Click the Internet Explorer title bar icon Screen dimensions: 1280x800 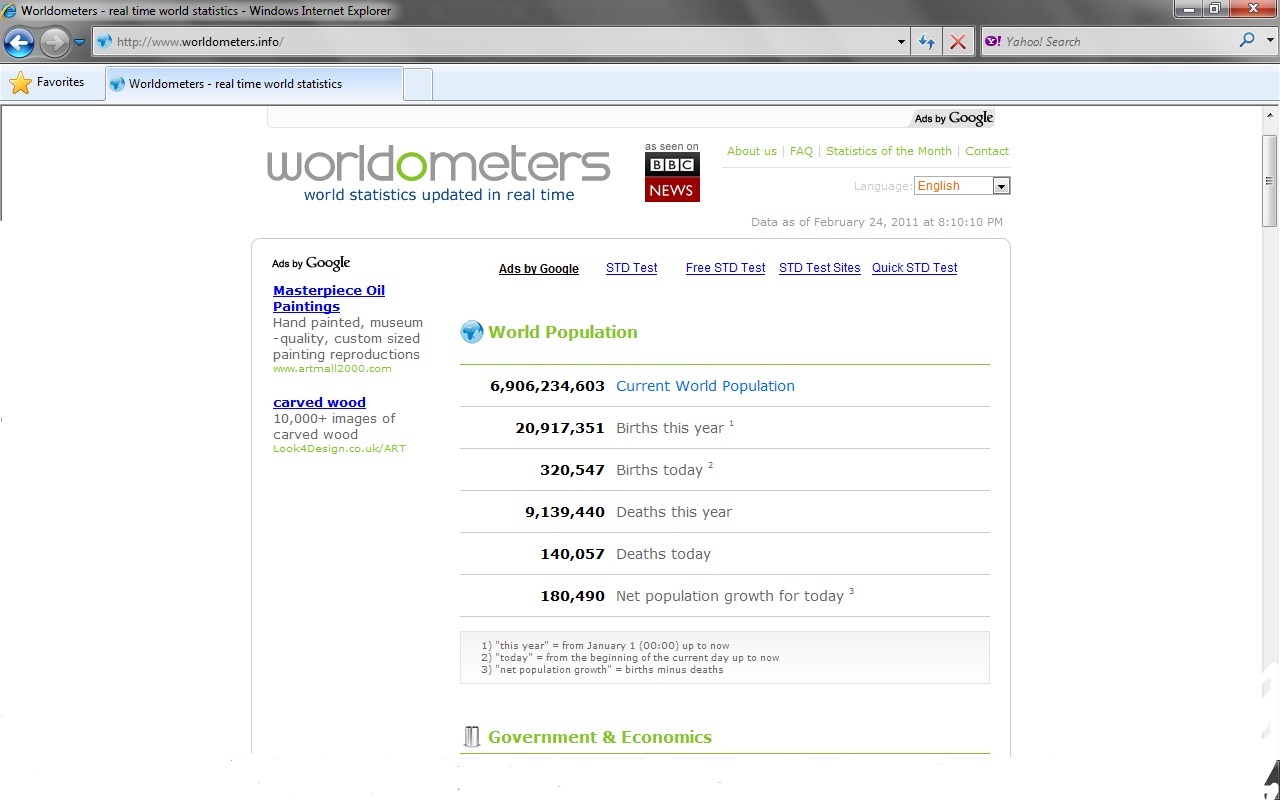click(x=10, y=10)
